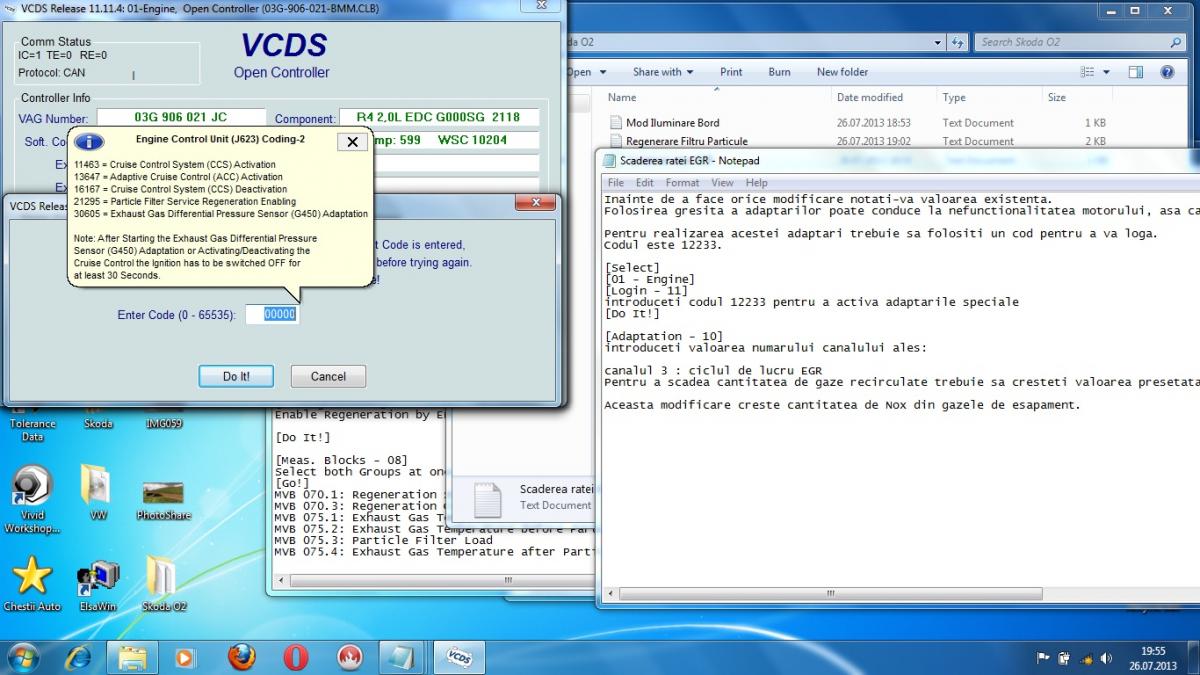The width and height of the screenshot is (1200, 675).
Task: Click the Scaderea ratei EGR Notepad window icon
Action: [x=609, y=160]
